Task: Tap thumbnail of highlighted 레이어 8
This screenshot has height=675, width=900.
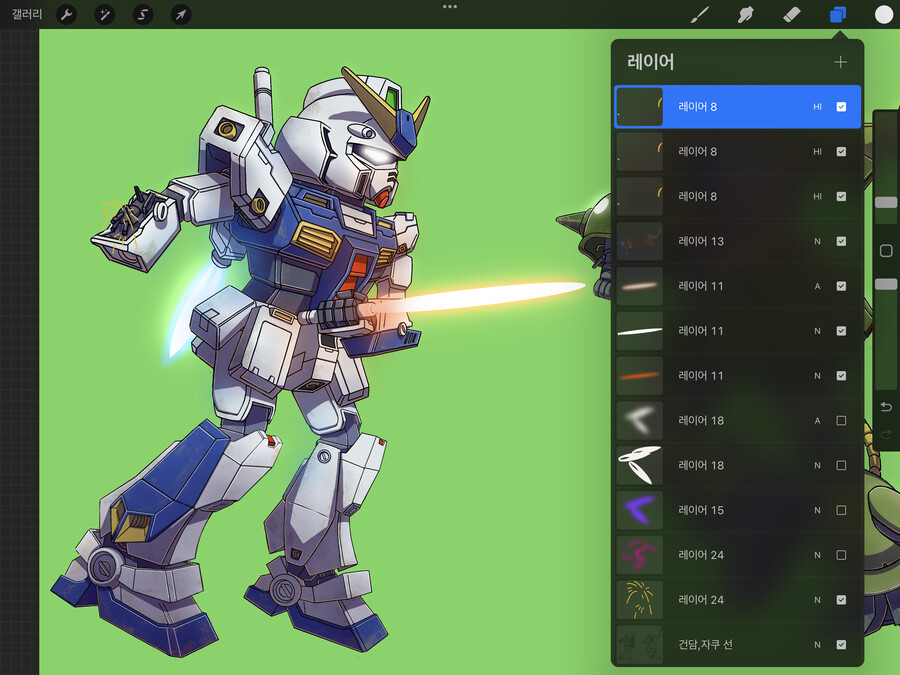Action: 639,107
